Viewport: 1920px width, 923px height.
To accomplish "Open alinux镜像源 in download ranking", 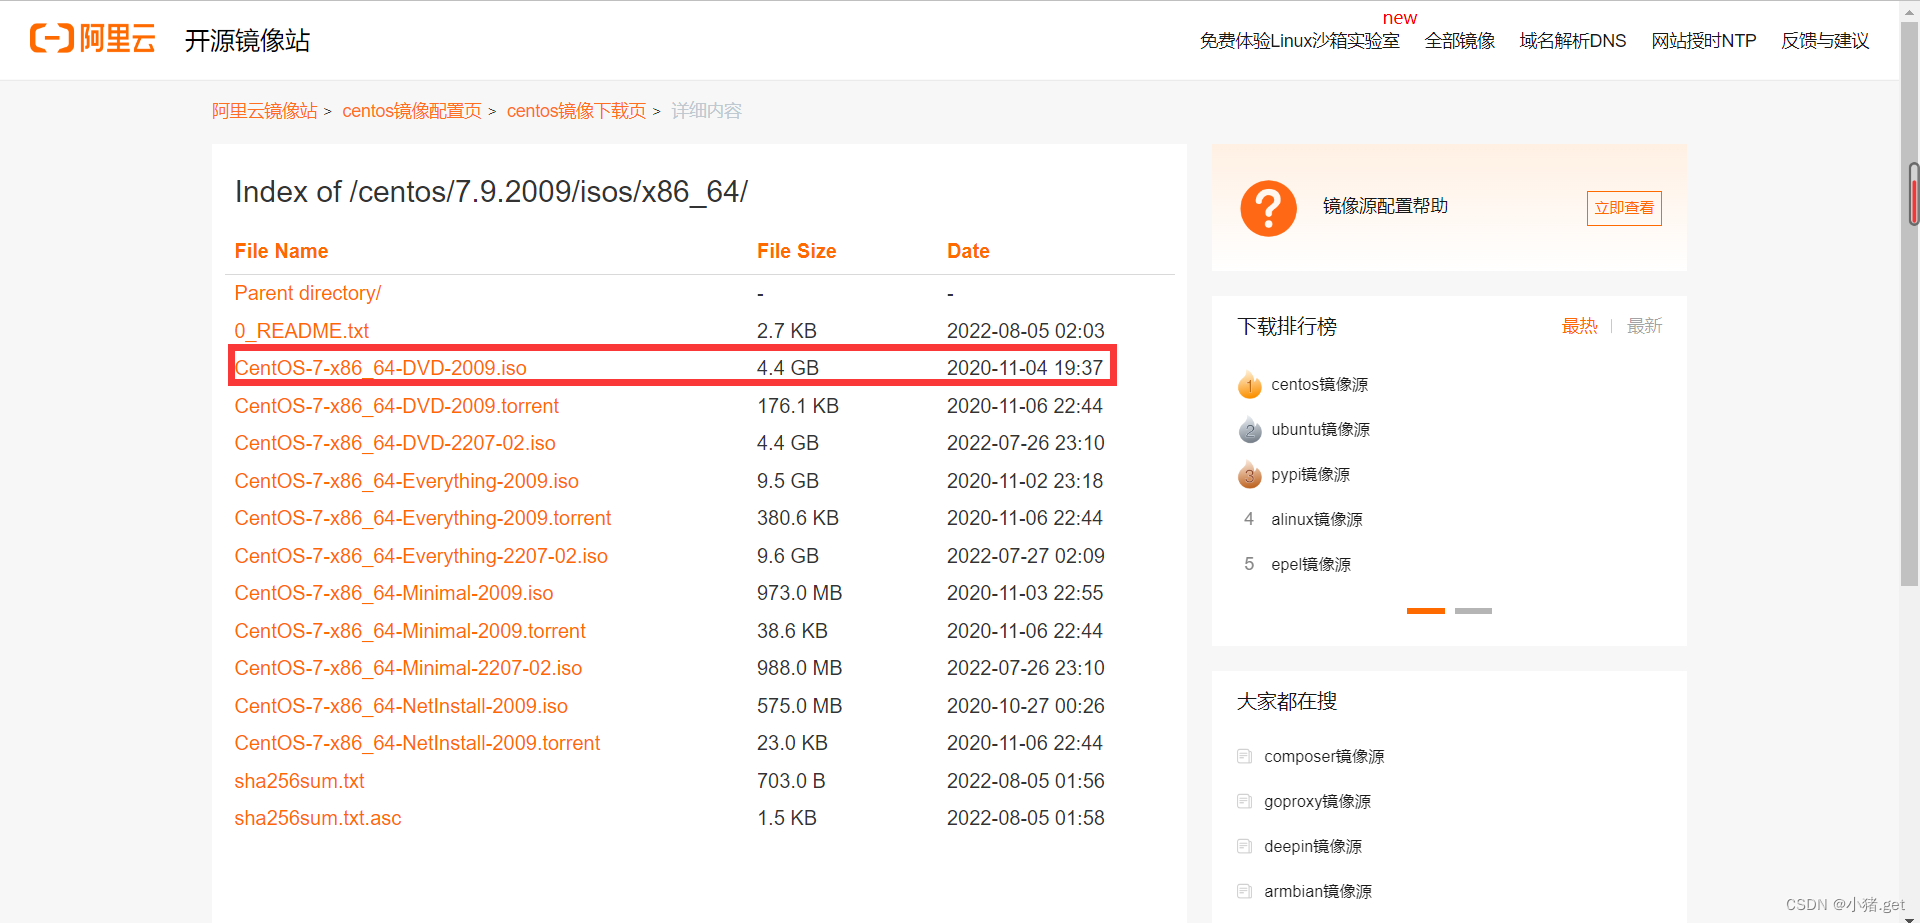I will (1316, 520).
